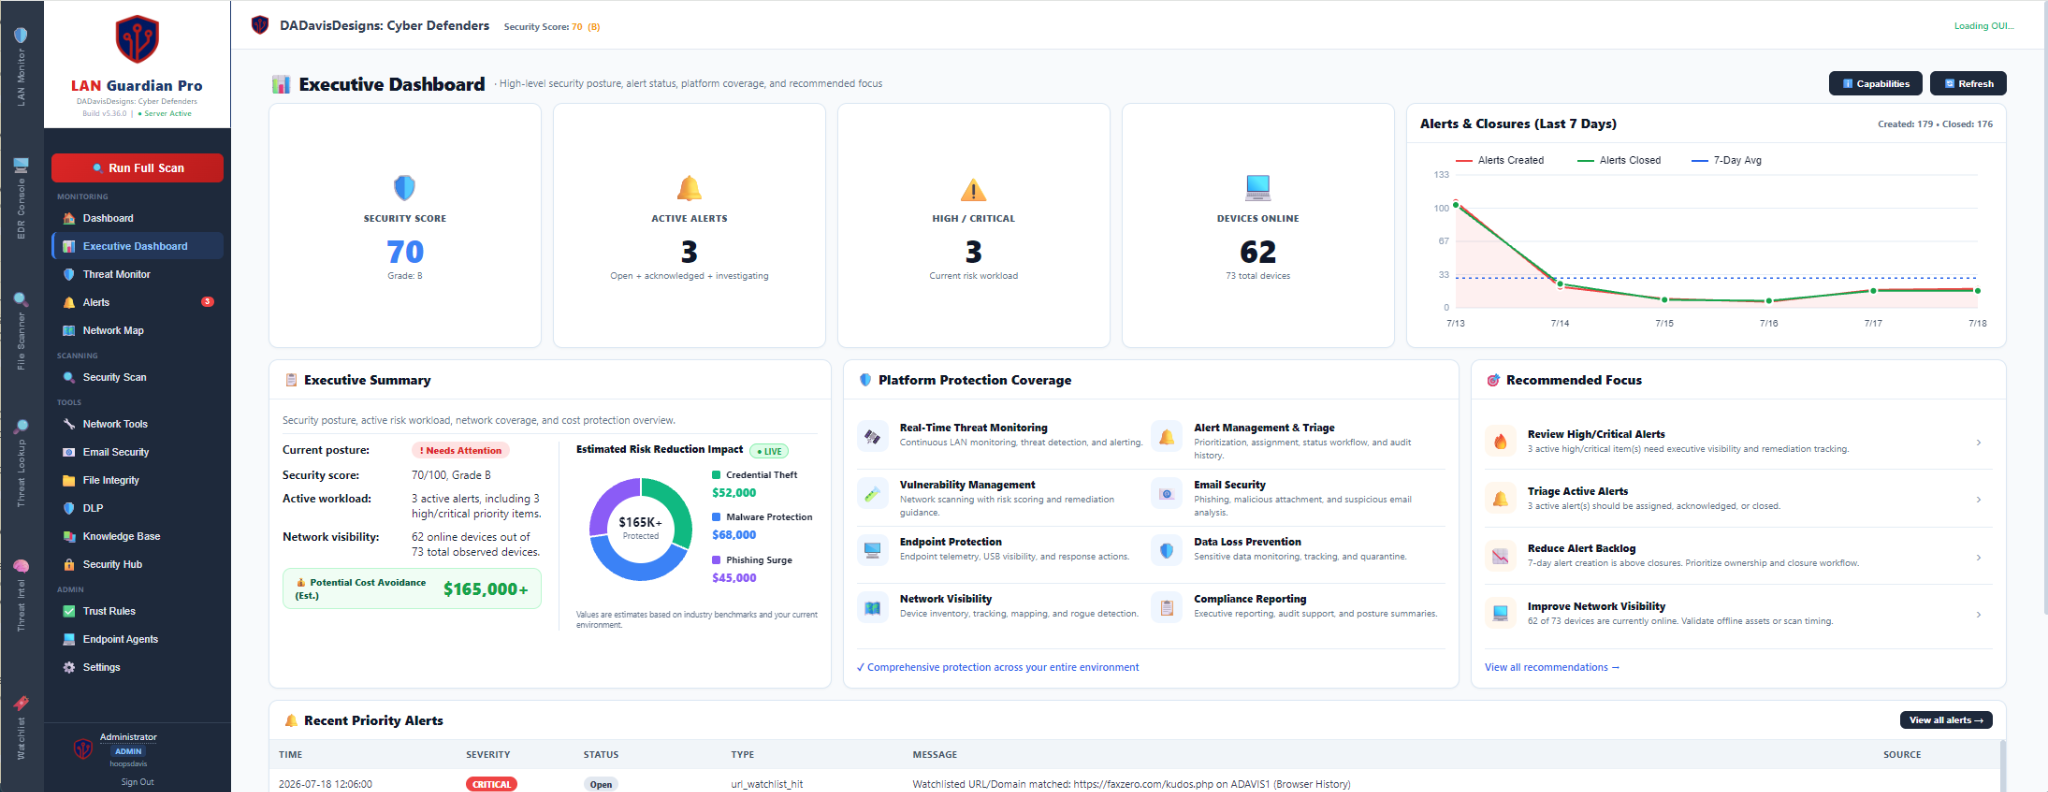The image size is (2048, 792).
Task: Click Alert Management & Triage bell icon
Action: click(x=1167, y=437)
